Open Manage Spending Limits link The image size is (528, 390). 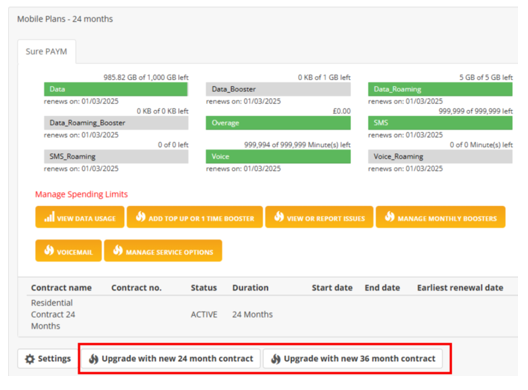pyautogui.click(x=81, y=194)
